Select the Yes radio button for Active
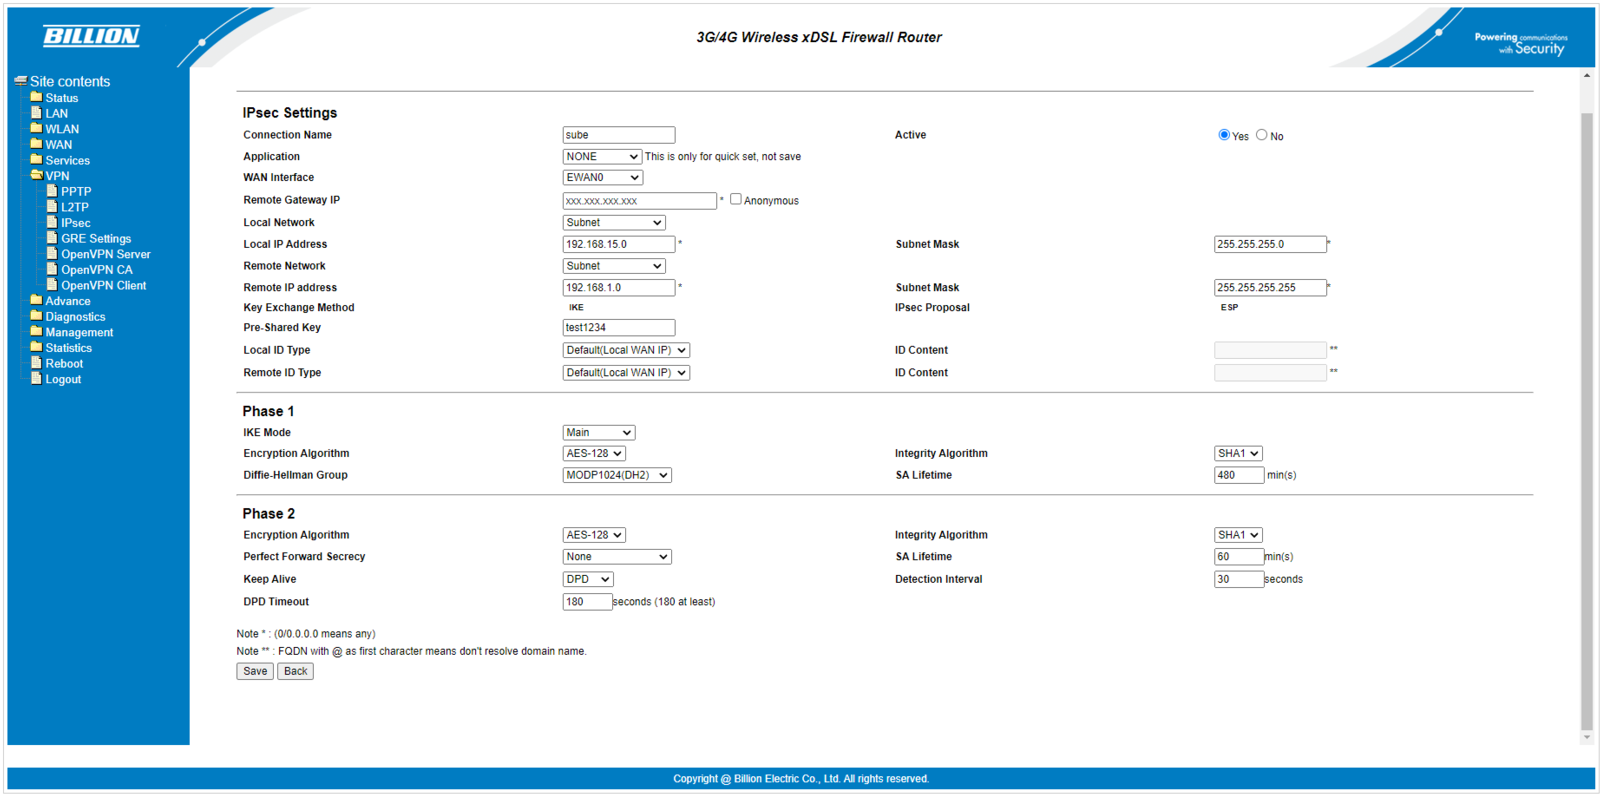 click(1224, 135)
